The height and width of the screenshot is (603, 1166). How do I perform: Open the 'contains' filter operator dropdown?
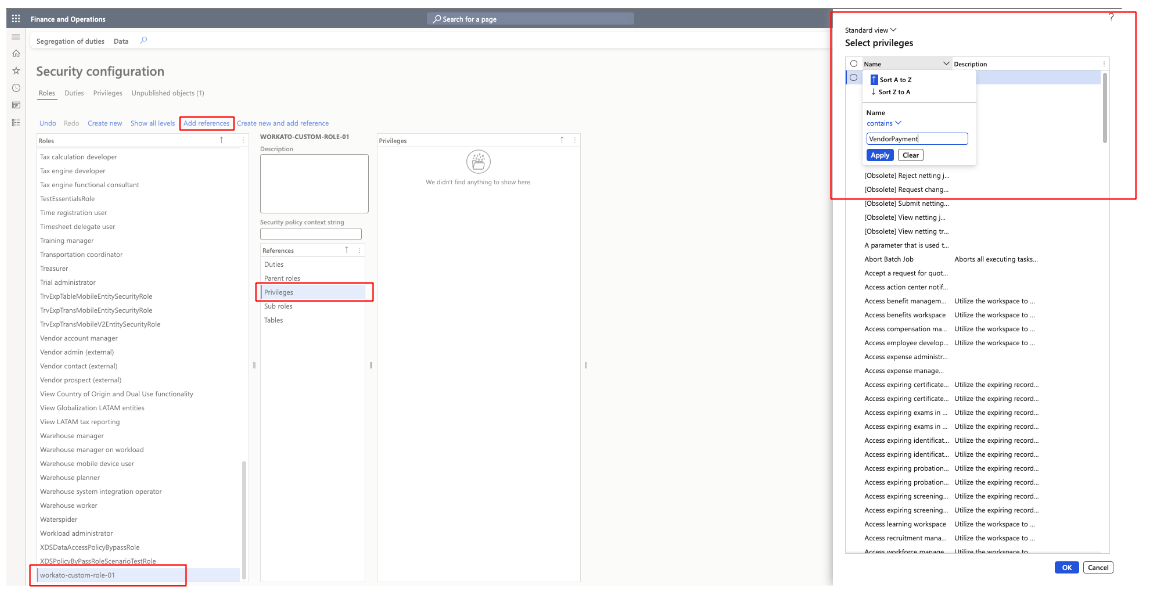[884, 123]
